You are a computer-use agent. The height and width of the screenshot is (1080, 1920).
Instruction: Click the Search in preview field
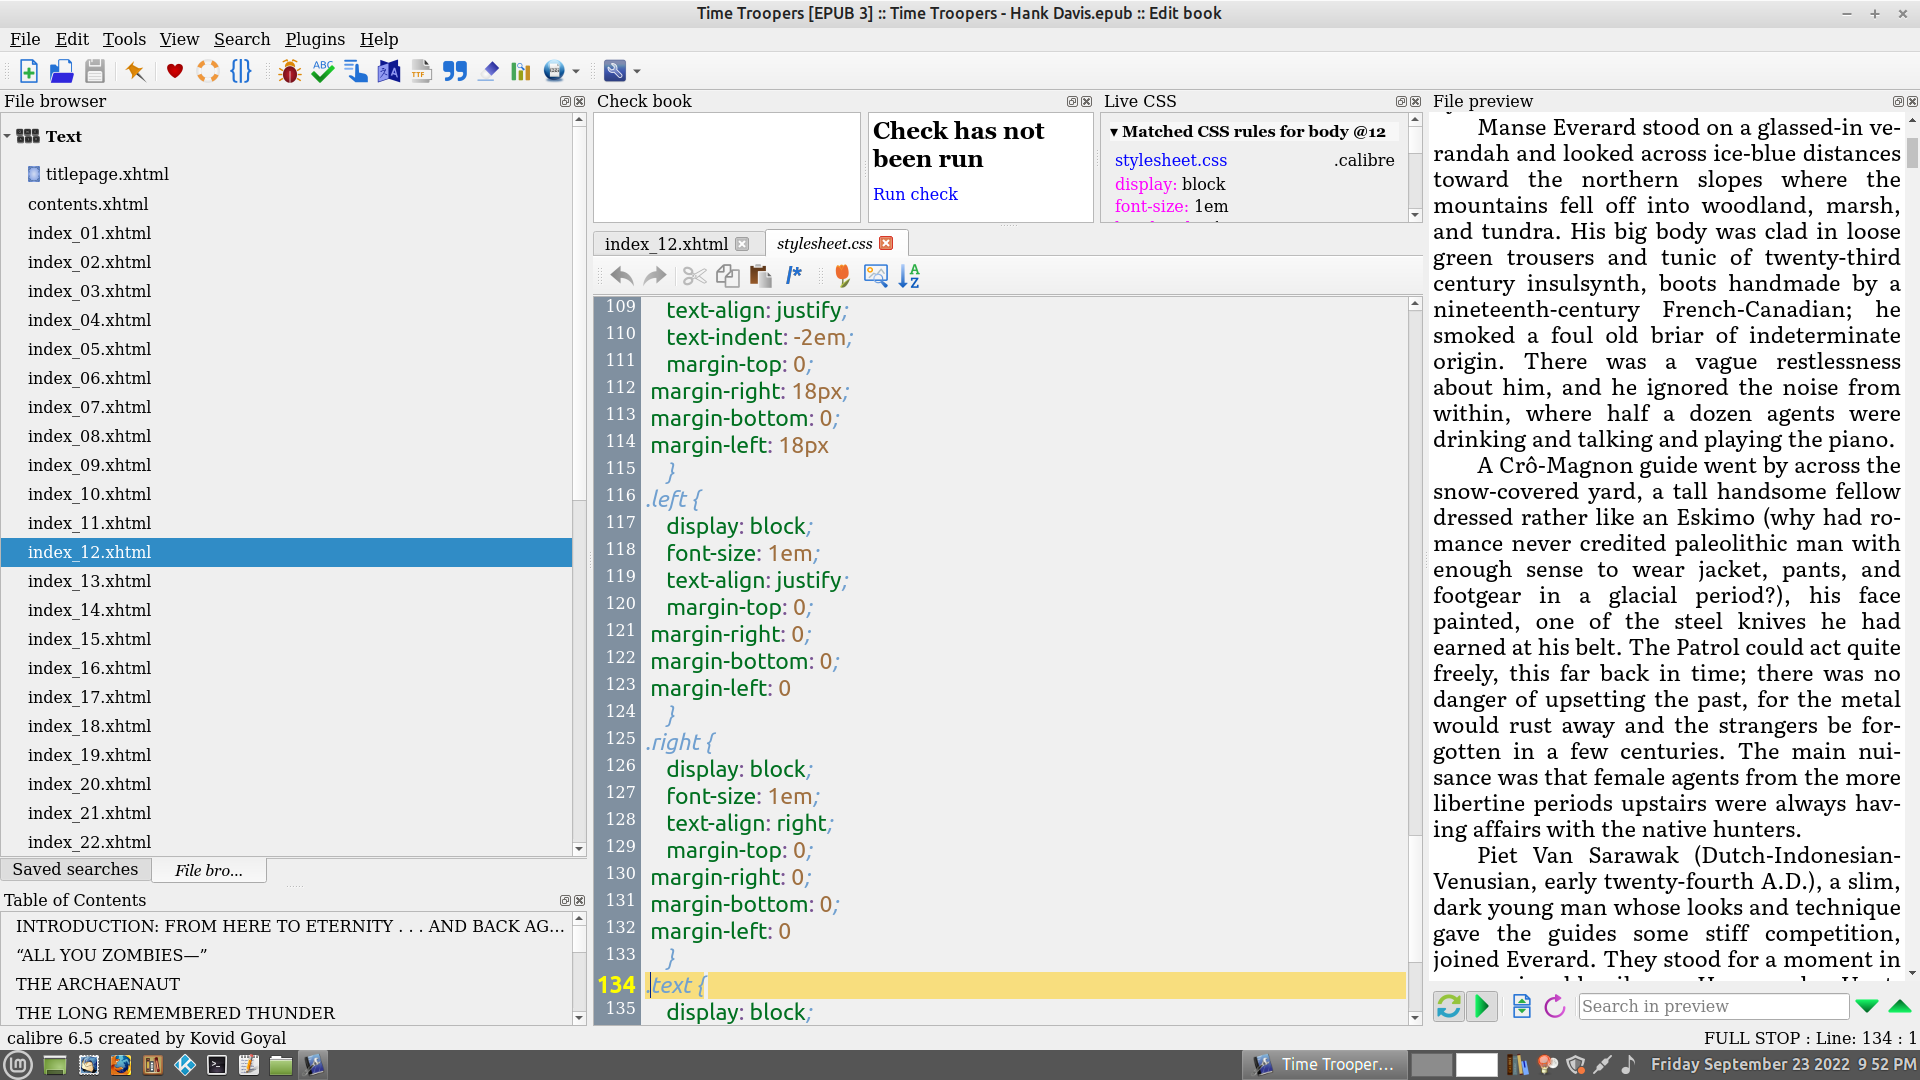1712,1006
